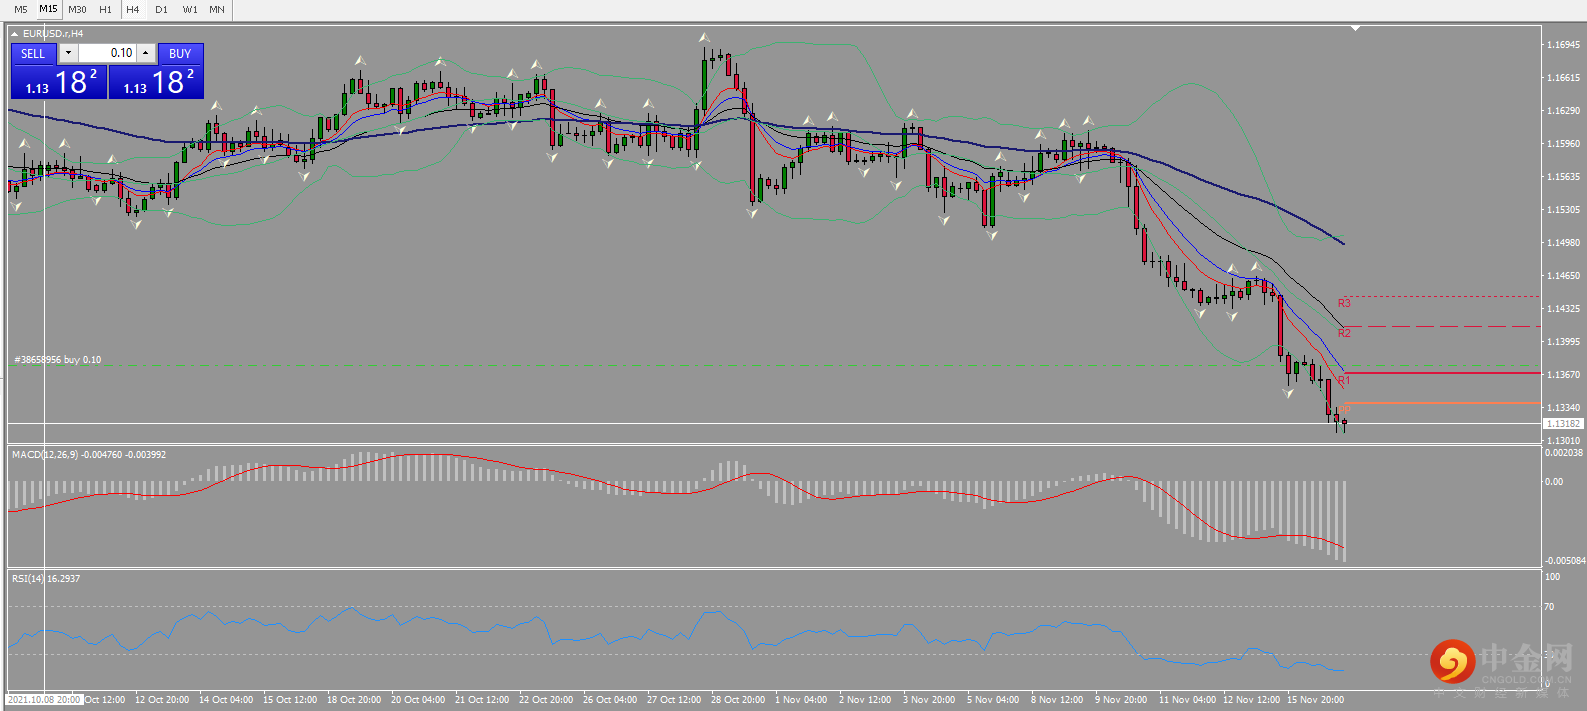Enable the M30 timeframe
This screenshot has height=711, width=1587.
(77, 9)
